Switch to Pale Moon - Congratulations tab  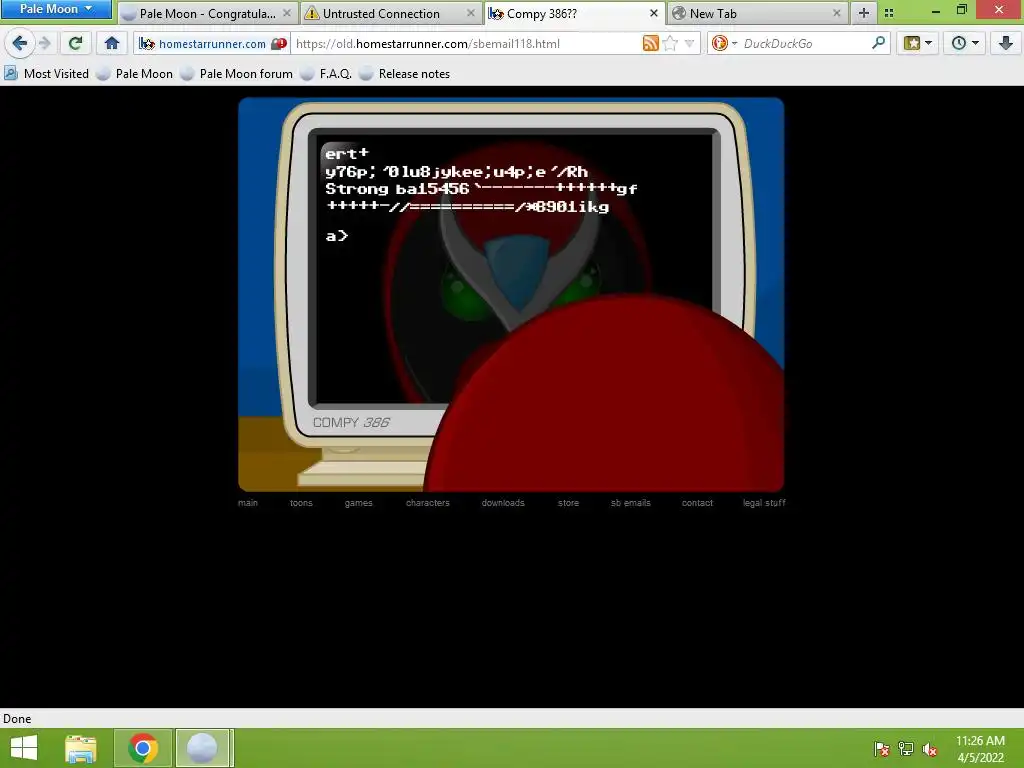click(208, 14)
